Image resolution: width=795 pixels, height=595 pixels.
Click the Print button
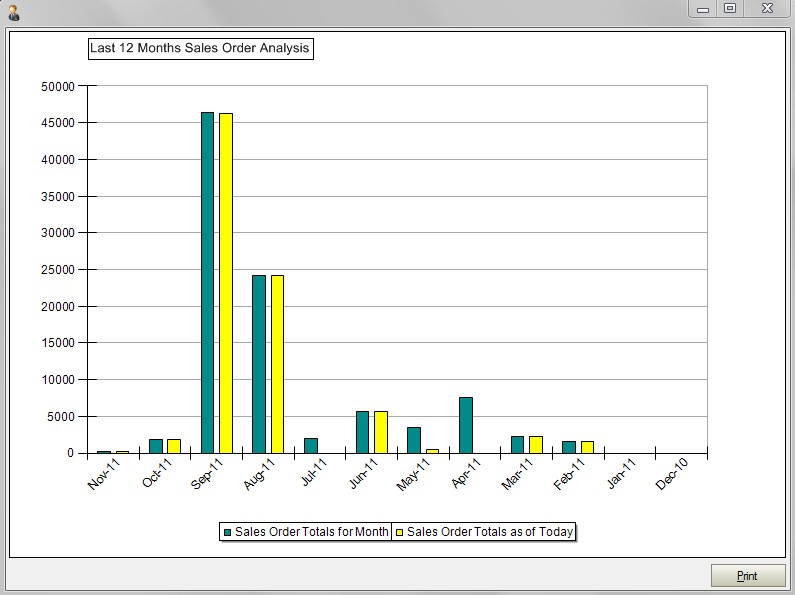coord(747,576)
